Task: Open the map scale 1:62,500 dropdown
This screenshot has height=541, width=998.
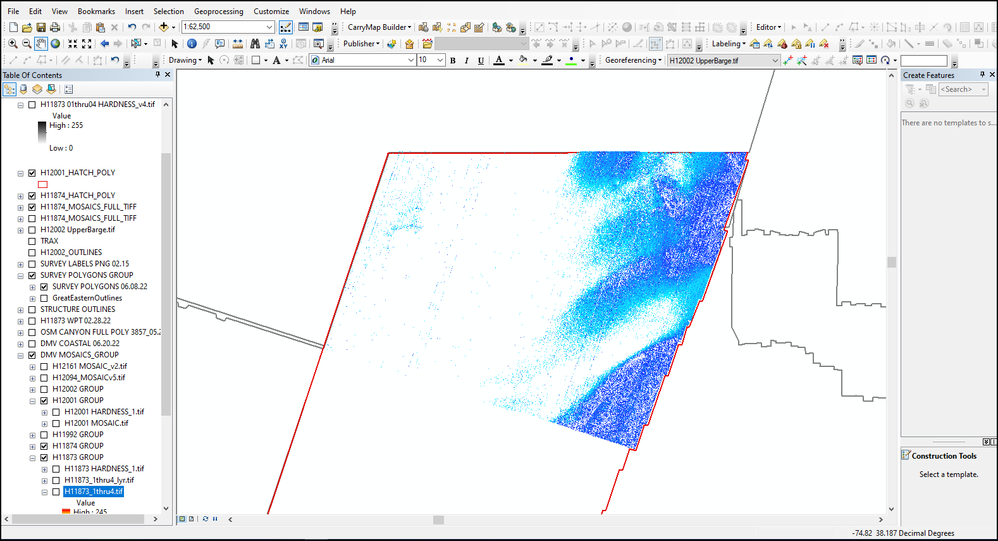Action: point(269,27)
